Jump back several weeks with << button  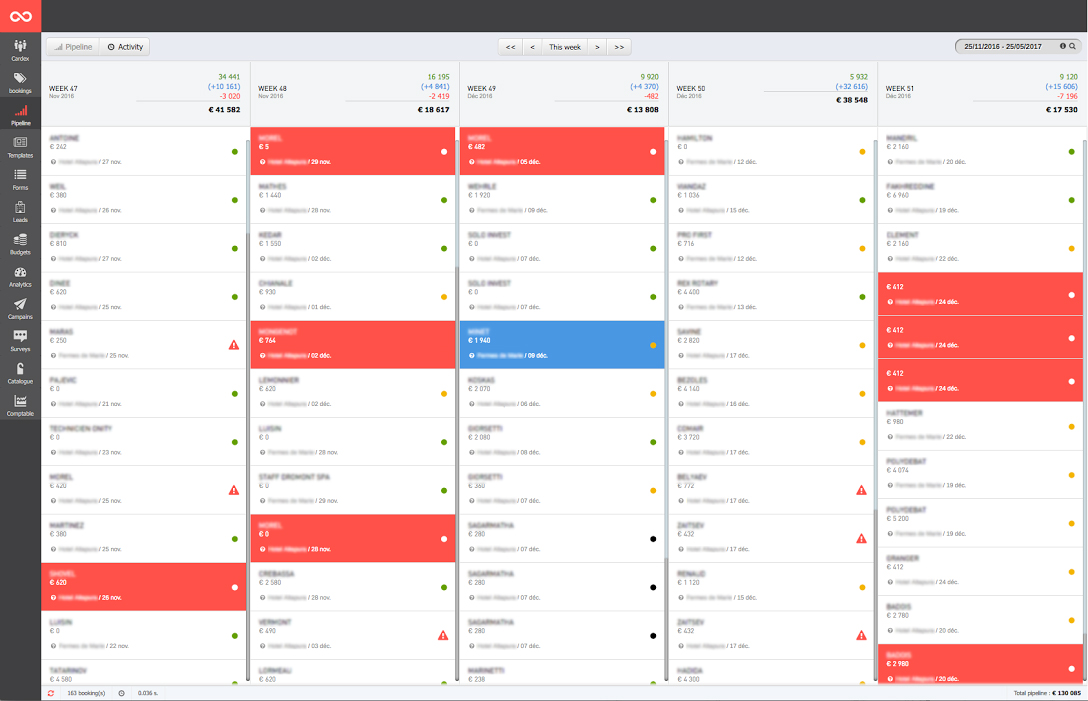coord(510,47)
